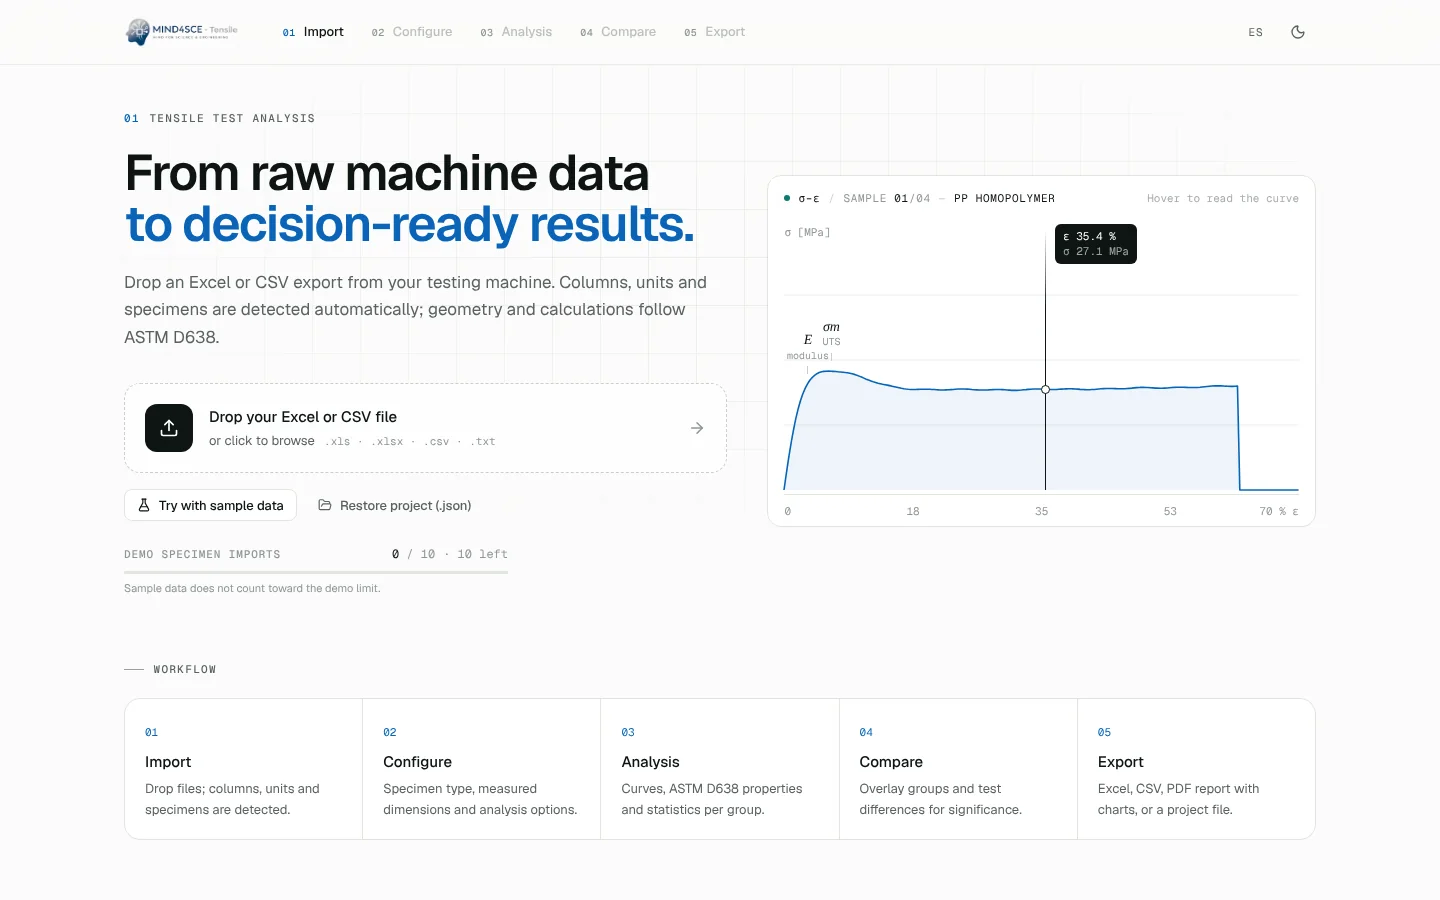The width and height of the screenshot is (1440, 900).
Task: Switch to the Analysis tab
Action: (x=516, y=32)
